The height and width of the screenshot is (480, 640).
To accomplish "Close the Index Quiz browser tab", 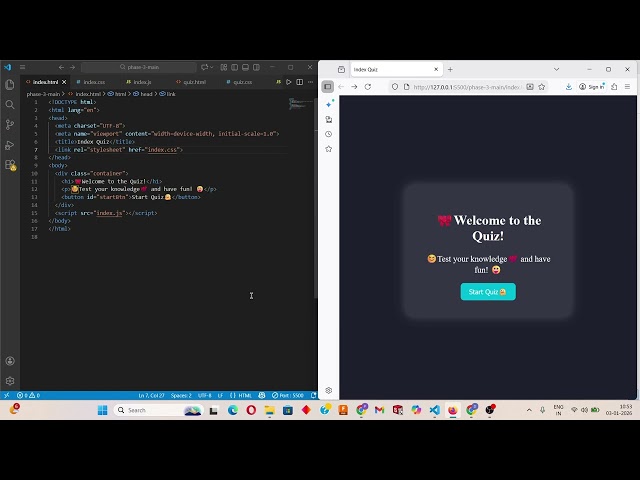I will pos(436,69).
